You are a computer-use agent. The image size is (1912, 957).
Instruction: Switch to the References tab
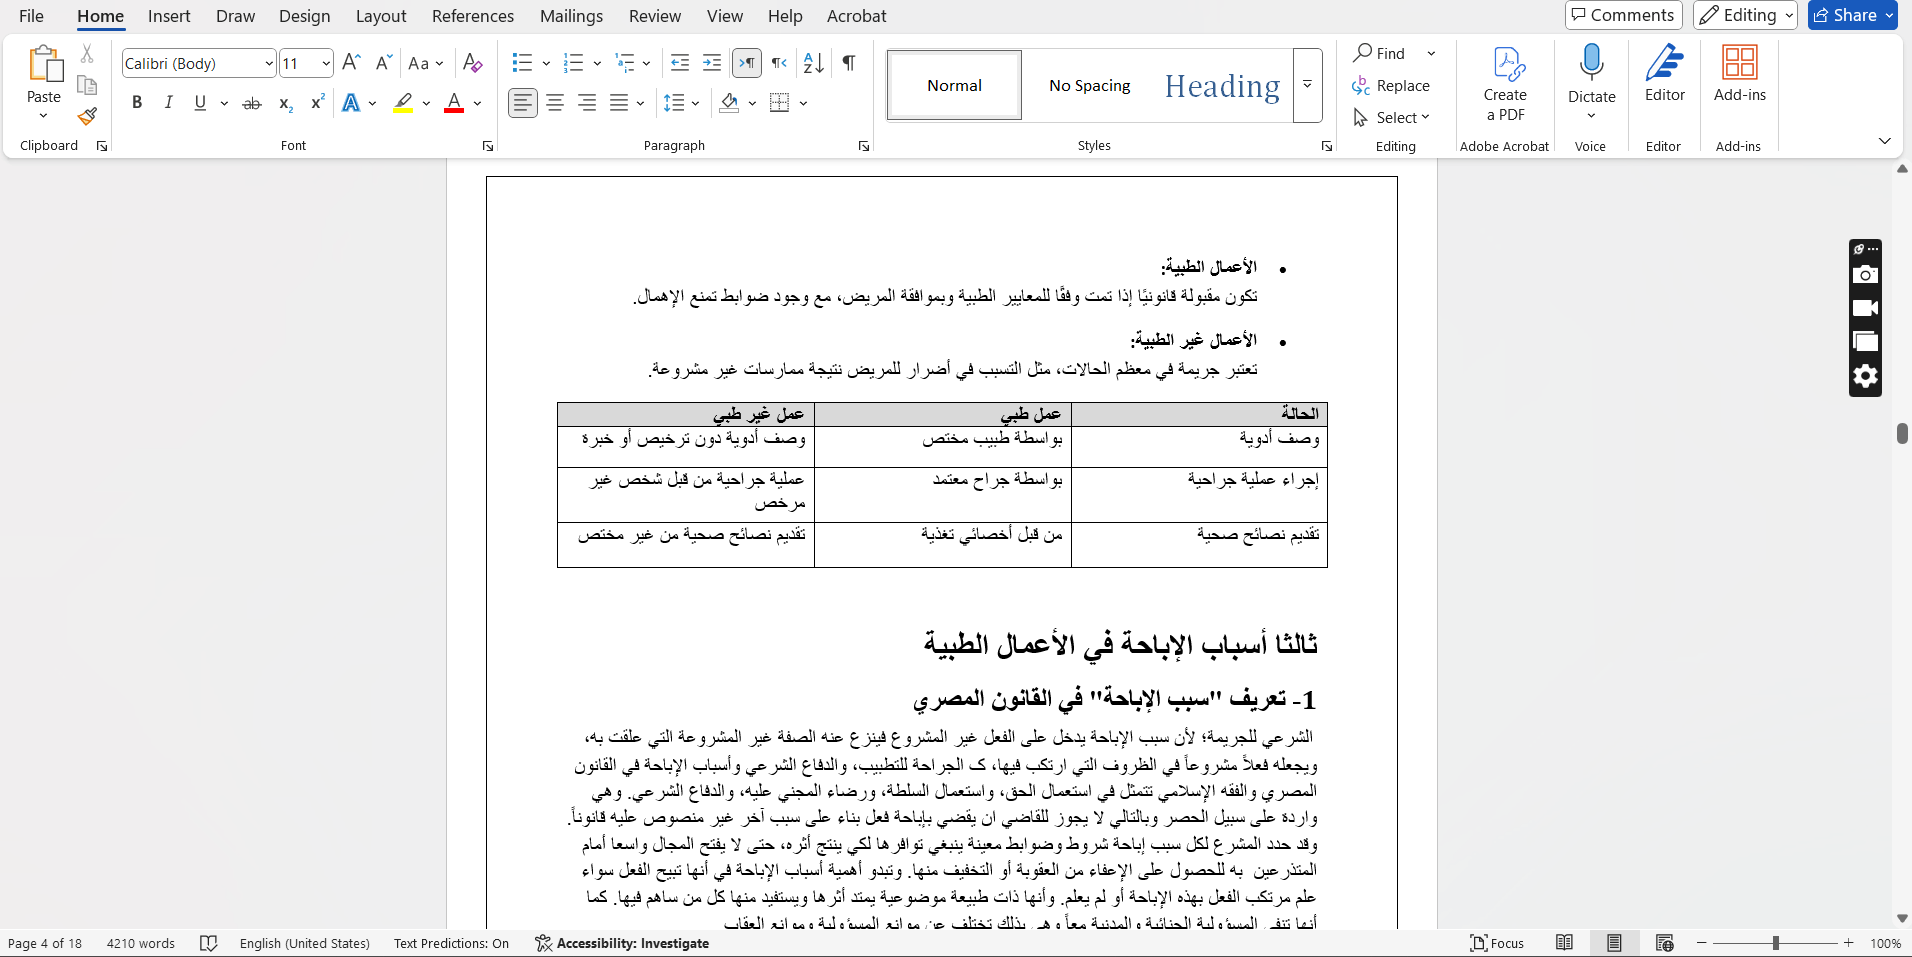pyautogui.click(x=473, y=16)
